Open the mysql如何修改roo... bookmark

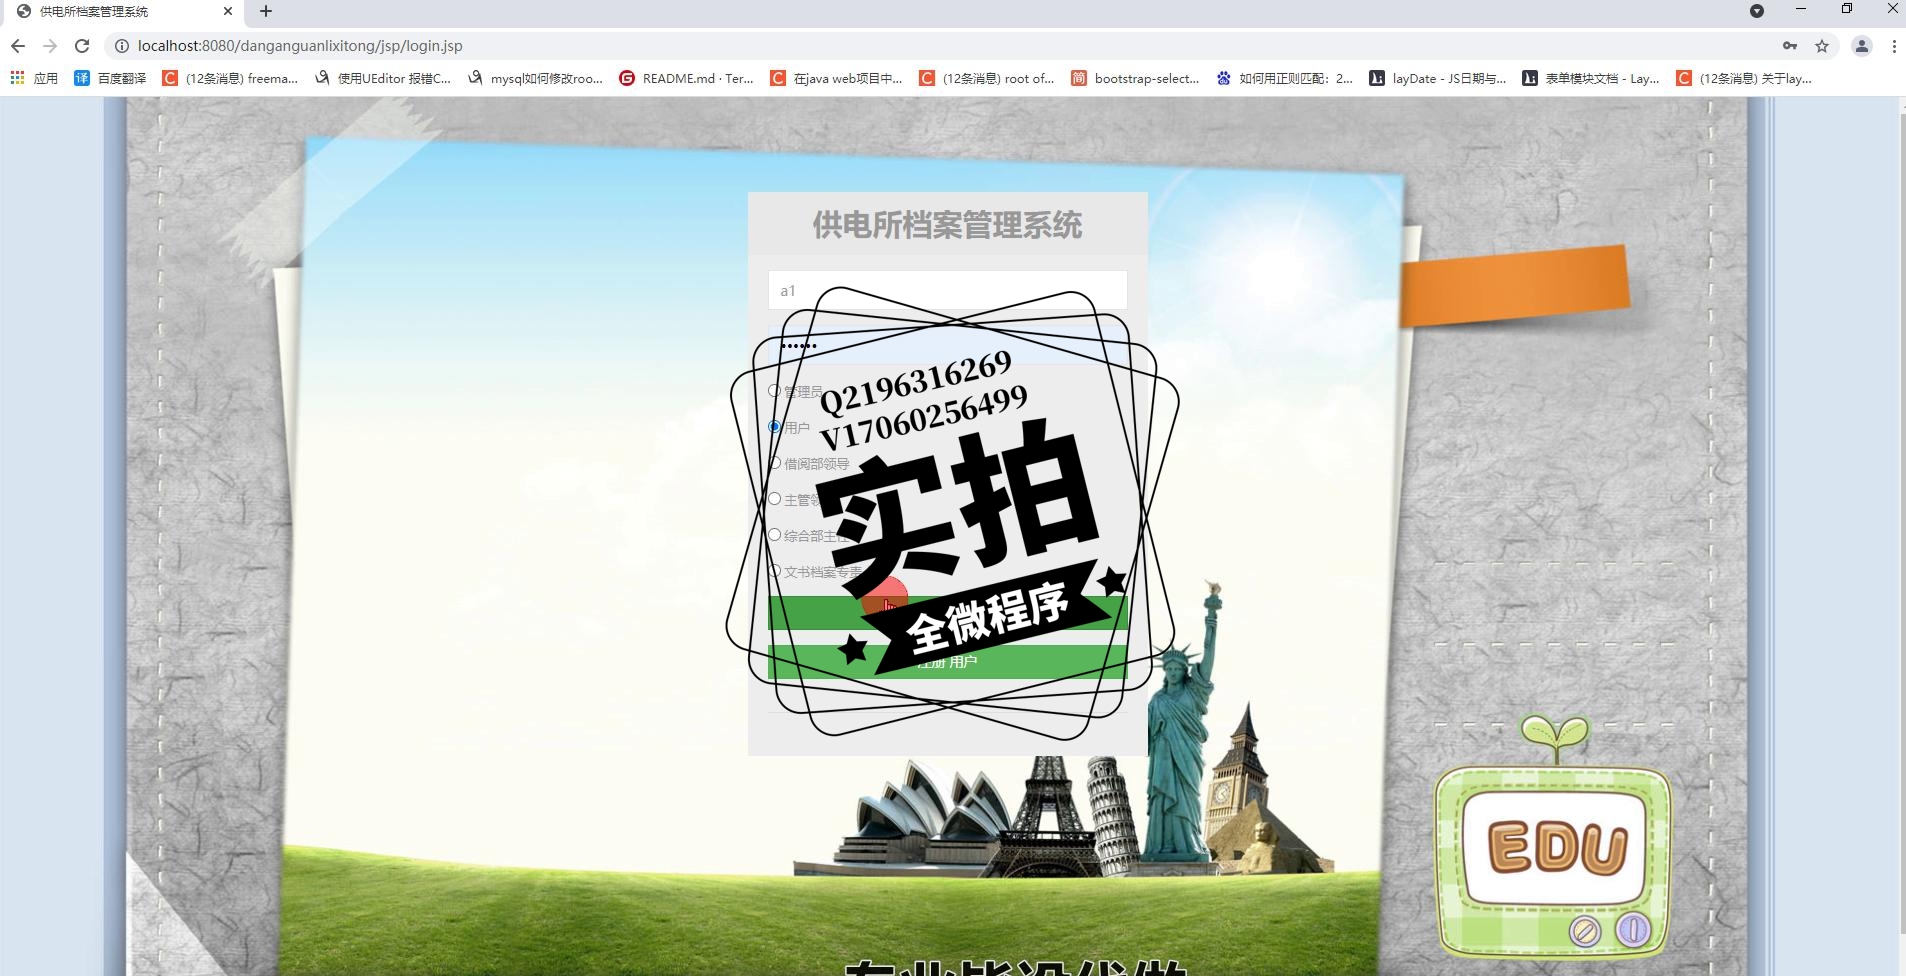[x=535, y=78]
